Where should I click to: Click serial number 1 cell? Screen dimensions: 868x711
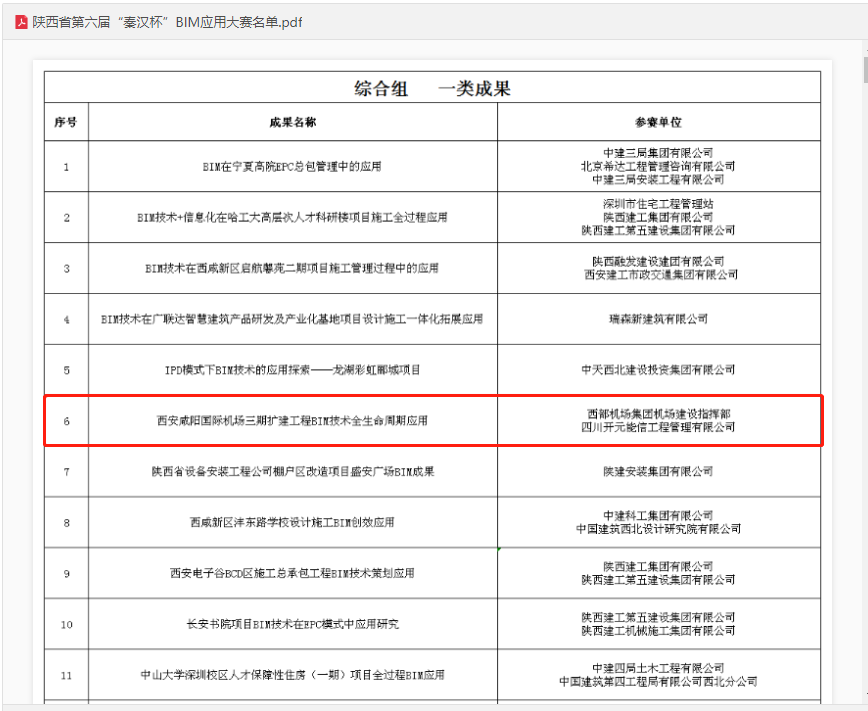coord(66,167)
